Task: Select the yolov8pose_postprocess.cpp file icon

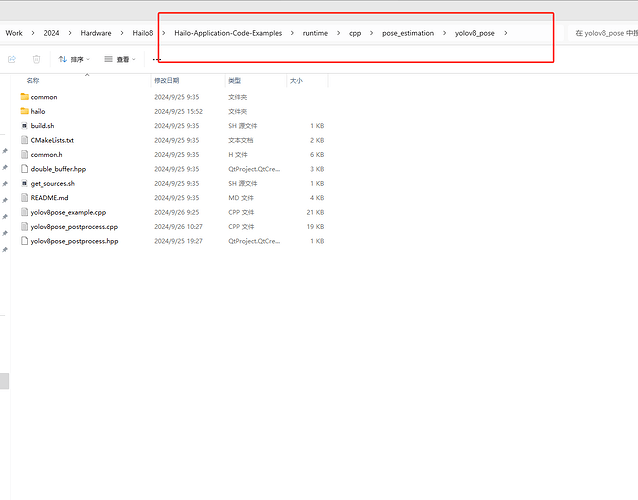Action: point(24,227)
